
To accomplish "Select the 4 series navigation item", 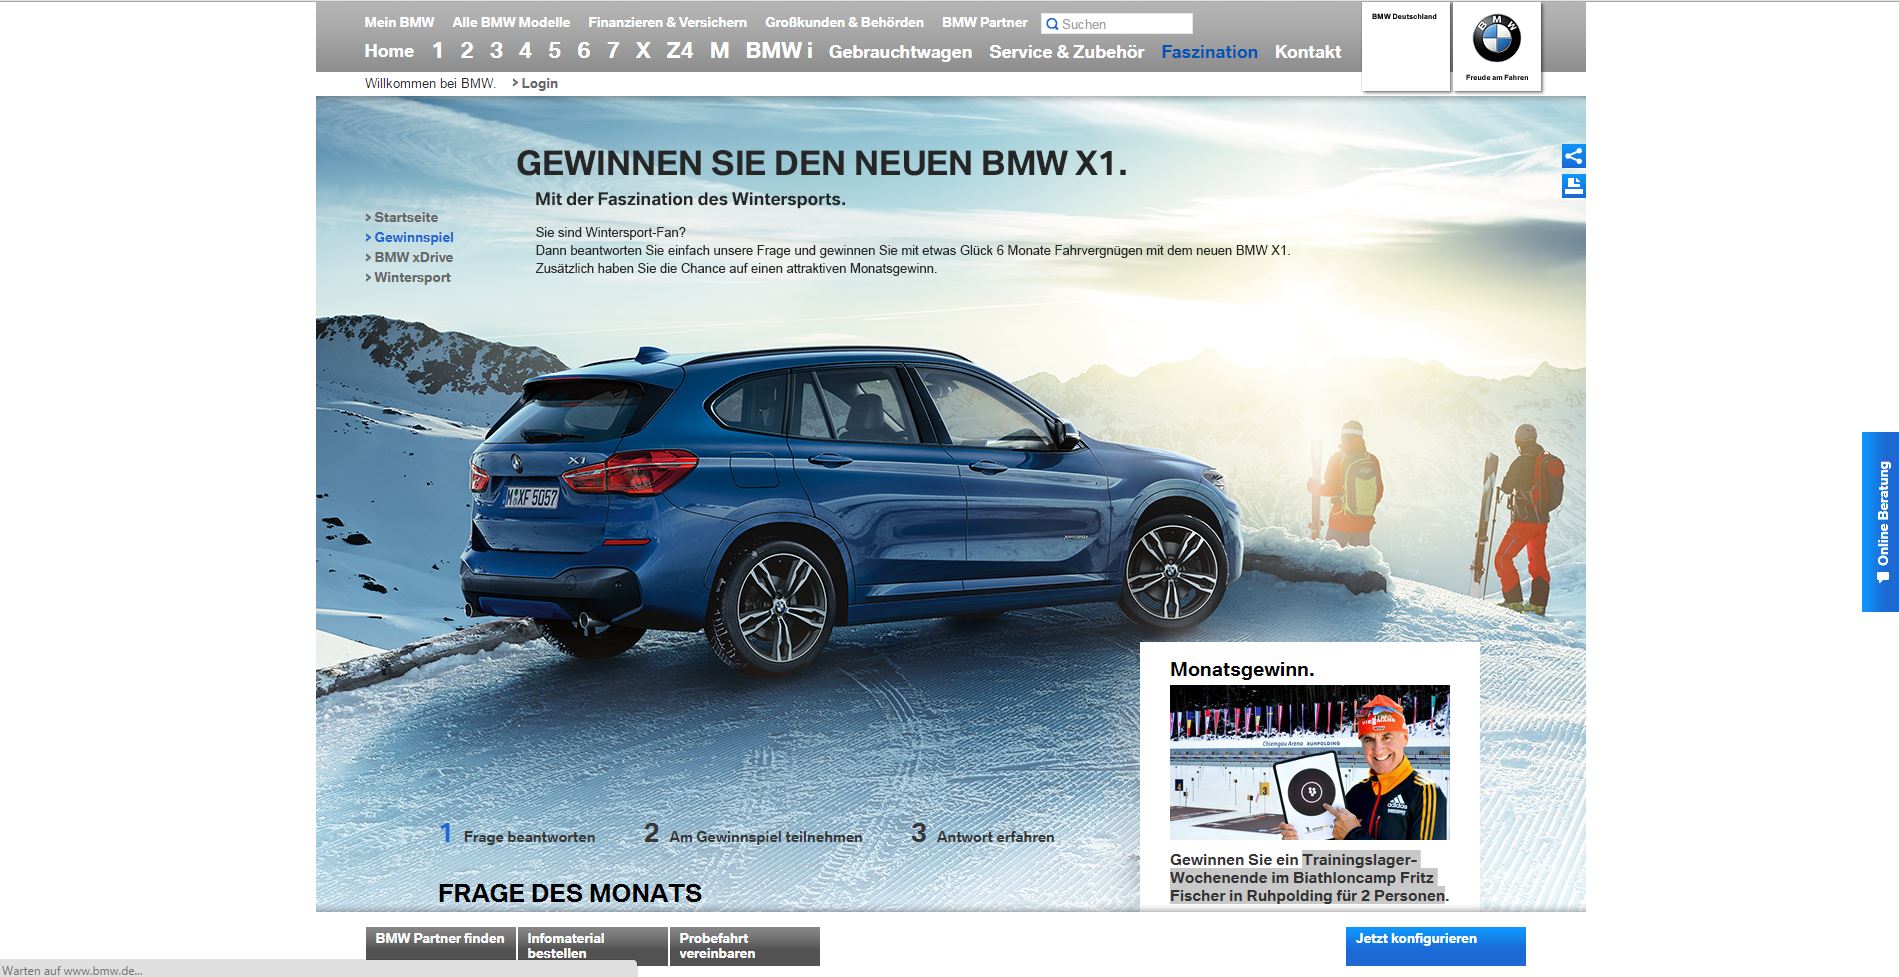I will pyautogui.click(x=525, y=51).
